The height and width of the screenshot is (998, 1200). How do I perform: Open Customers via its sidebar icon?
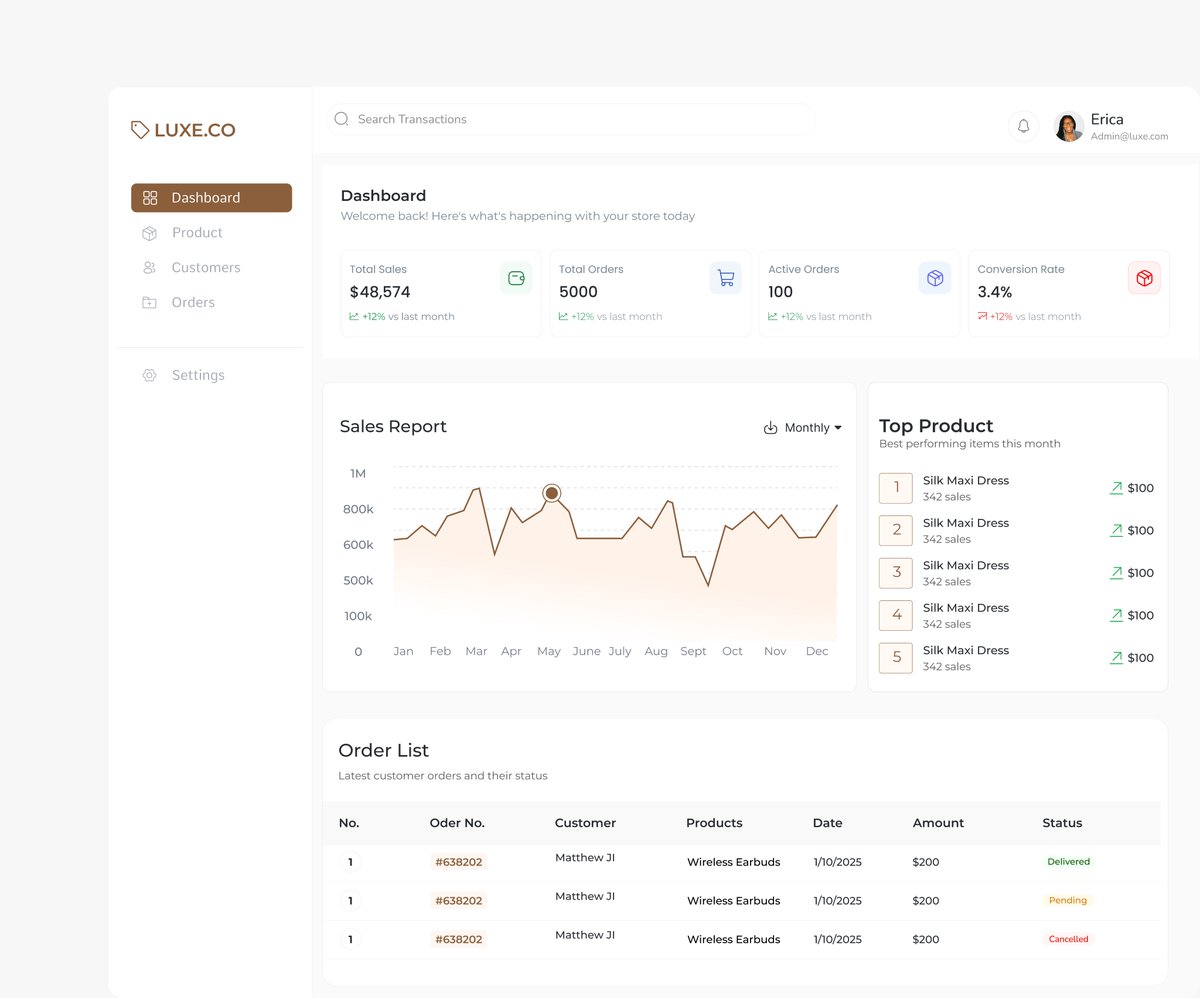(x=150, y=267)
